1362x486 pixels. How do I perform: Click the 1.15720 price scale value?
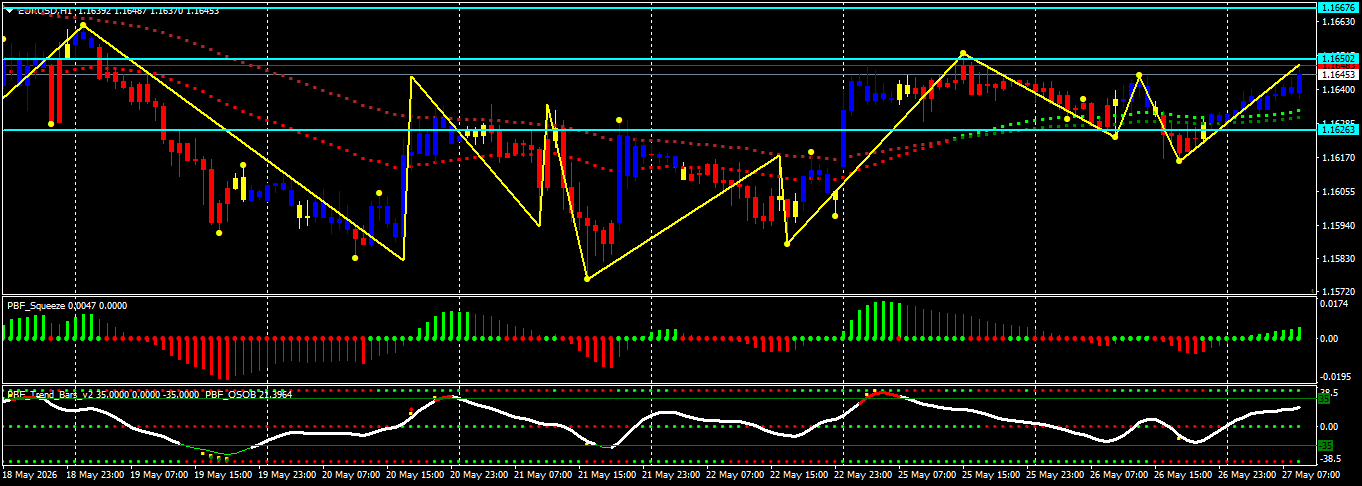point(1338,290)
